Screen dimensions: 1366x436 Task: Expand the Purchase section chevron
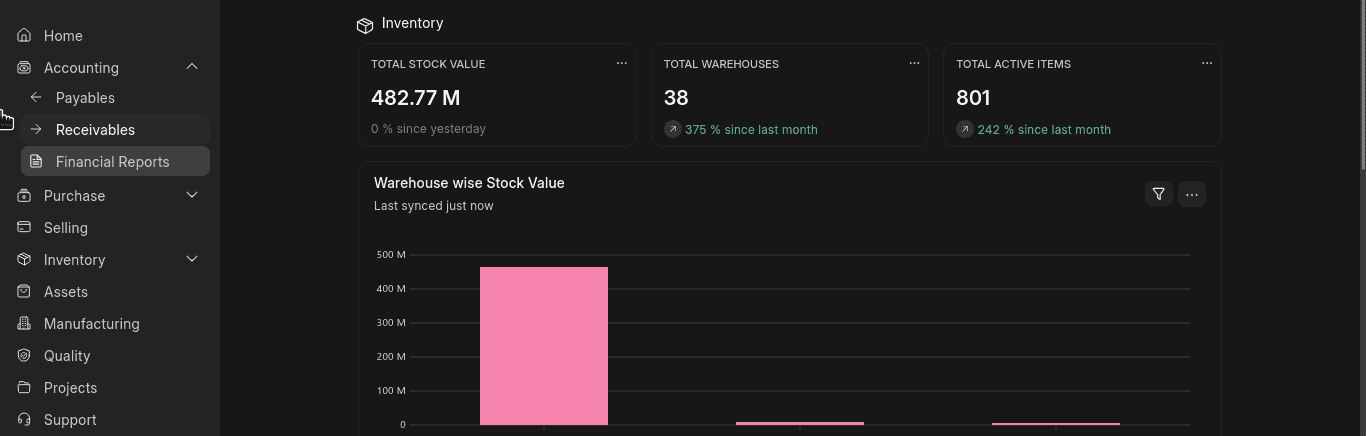pos(192,195)
